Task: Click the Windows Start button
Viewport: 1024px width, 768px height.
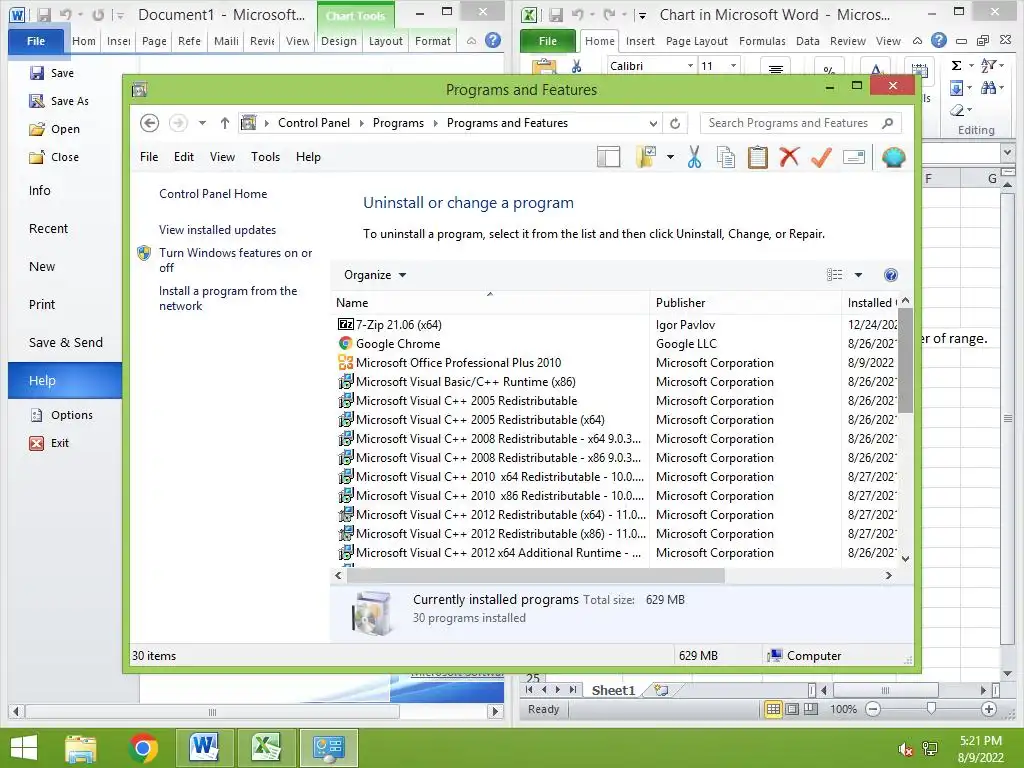Action: coord(24,748)
